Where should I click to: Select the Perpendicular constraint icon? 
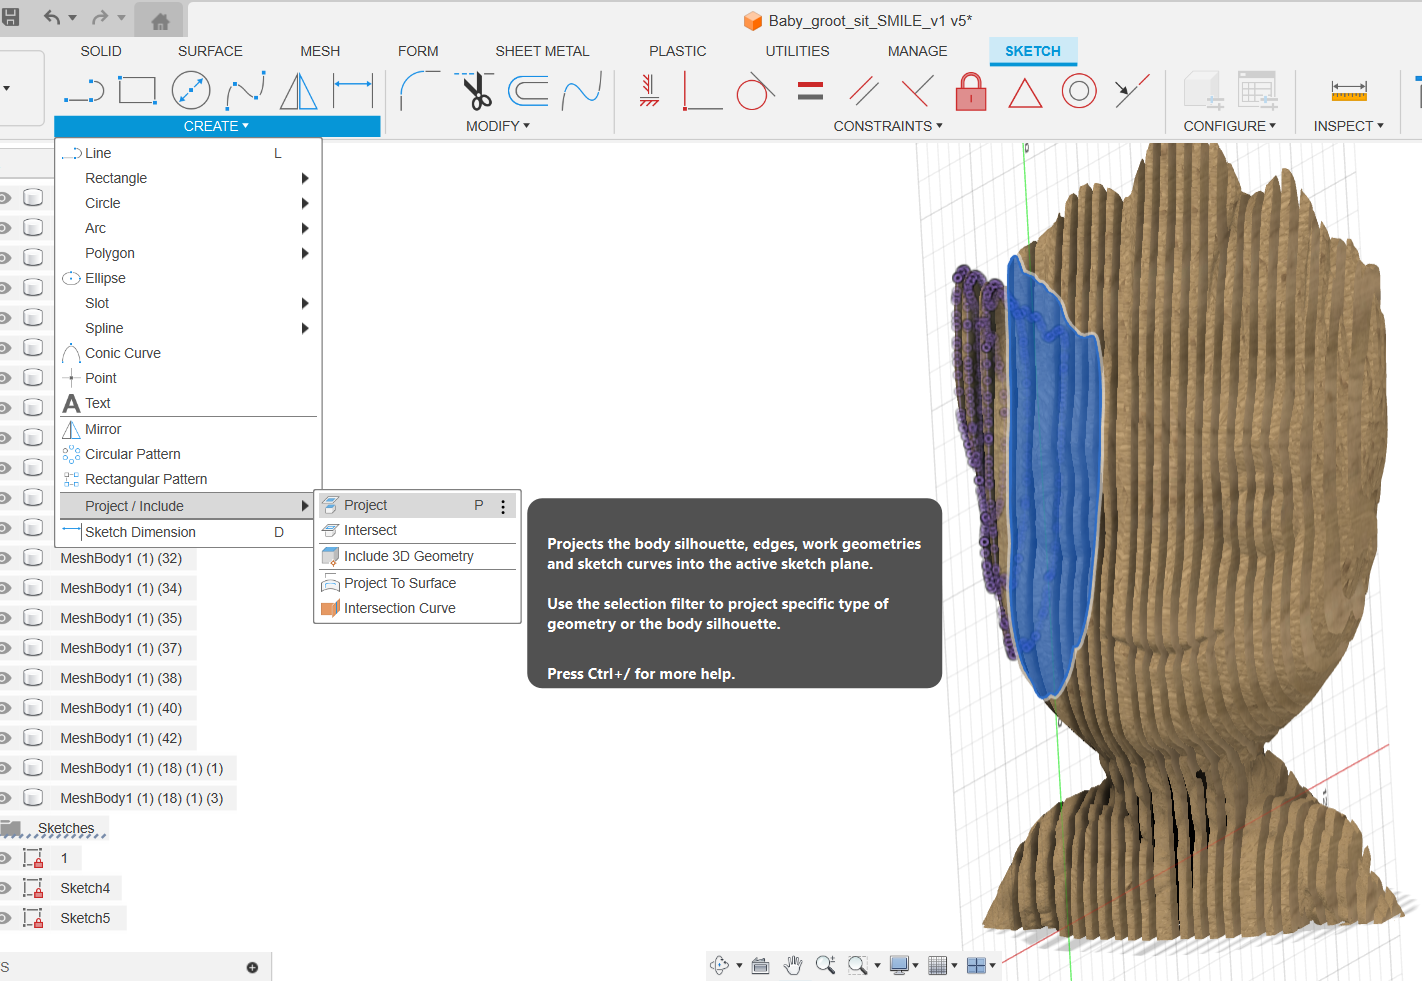(x=917, y=91)
